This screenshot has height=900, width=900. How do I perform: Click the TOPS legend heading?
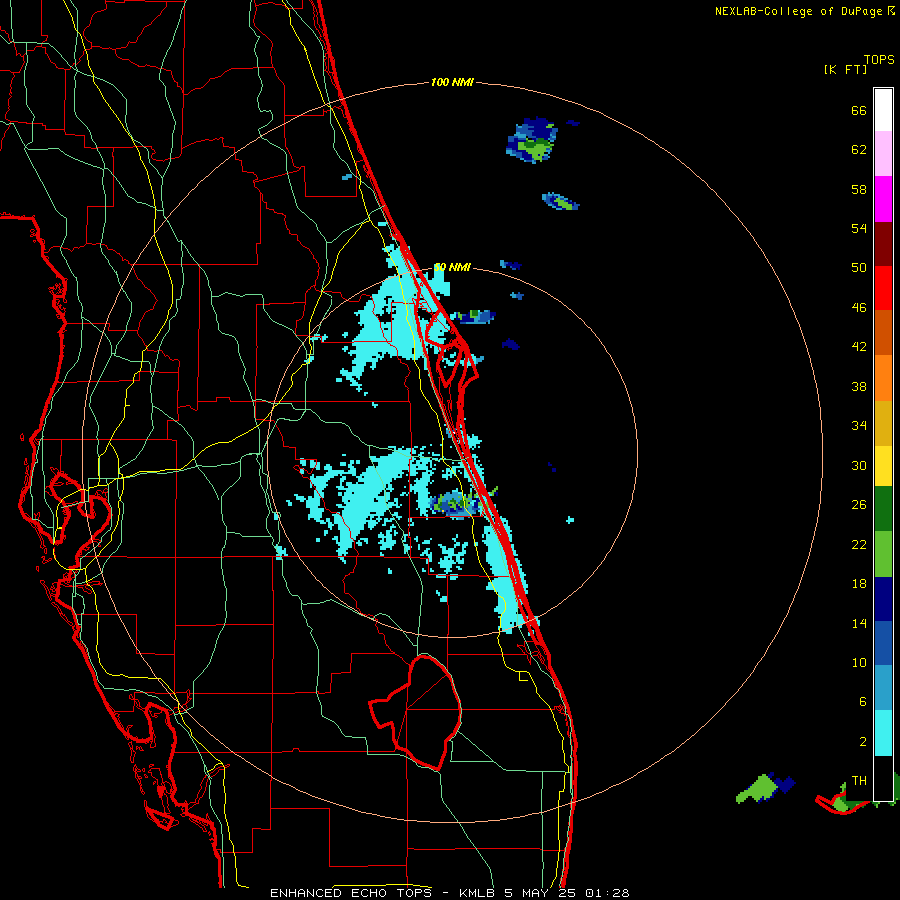(x=879, y=60)
